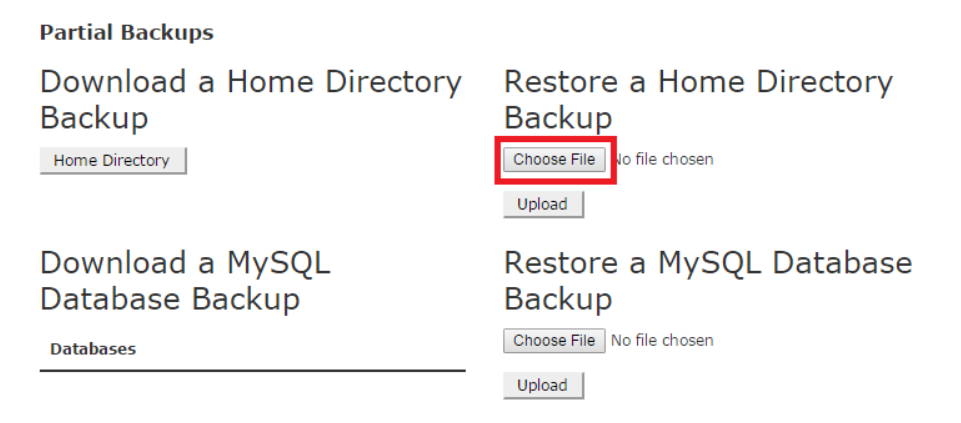Click the divider line beneath Databases header
Screen dimensions: 961x423
click(252, 371)
